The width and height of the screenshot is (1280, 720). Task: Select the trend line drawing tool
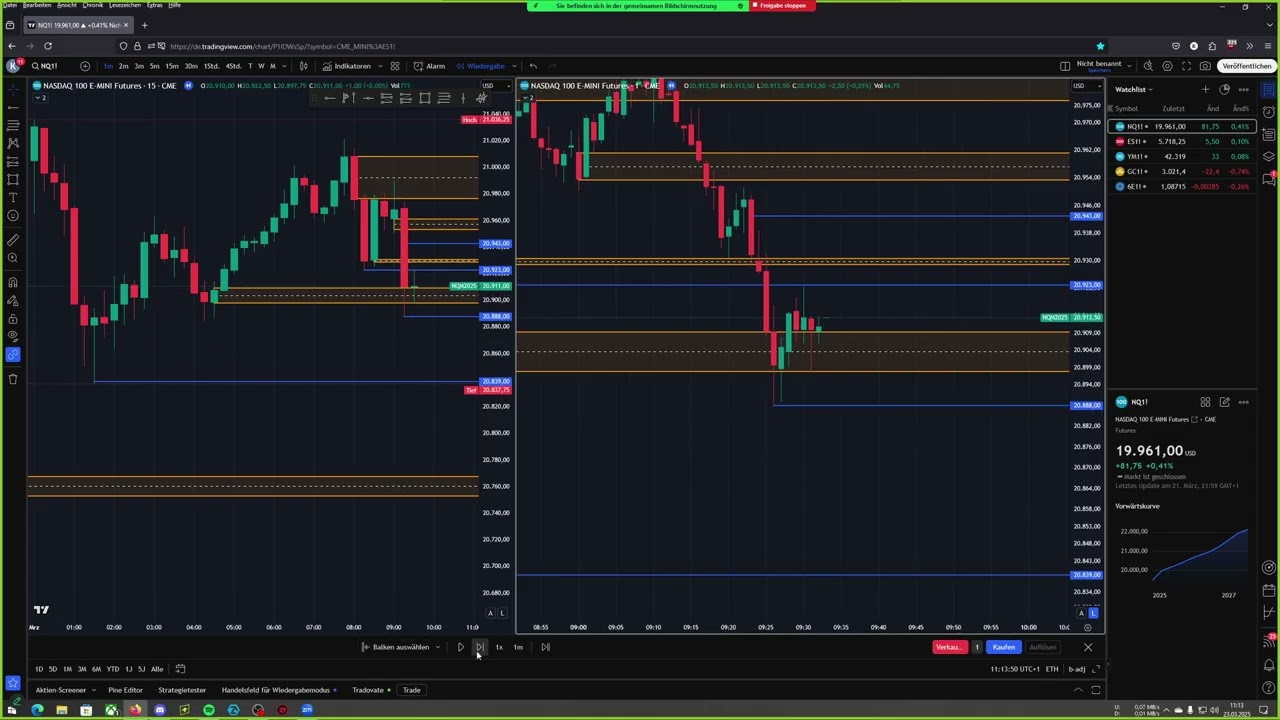13,106
